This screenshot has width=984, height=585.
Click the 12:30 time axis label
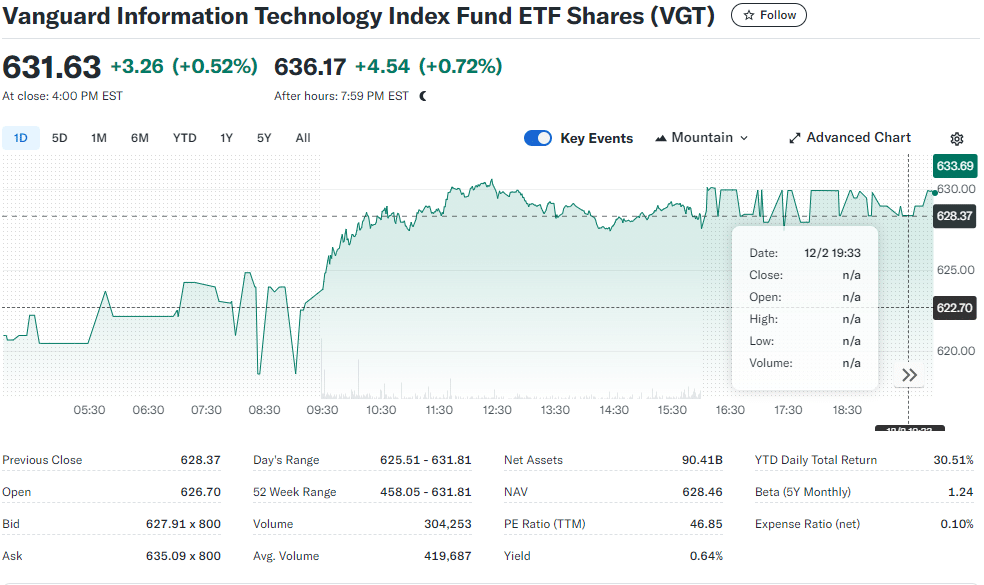[497, 410]
